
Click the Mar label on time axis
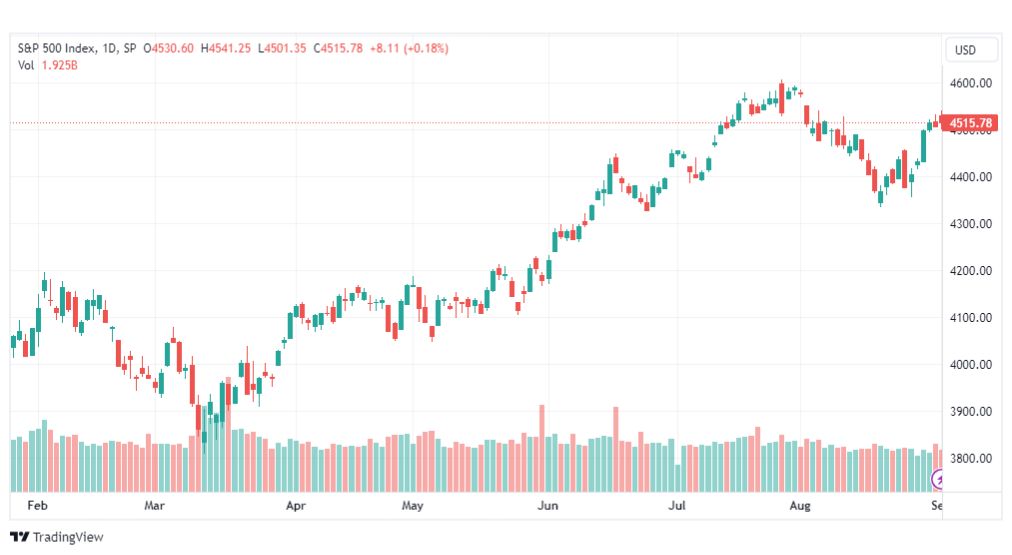[154, 505]
